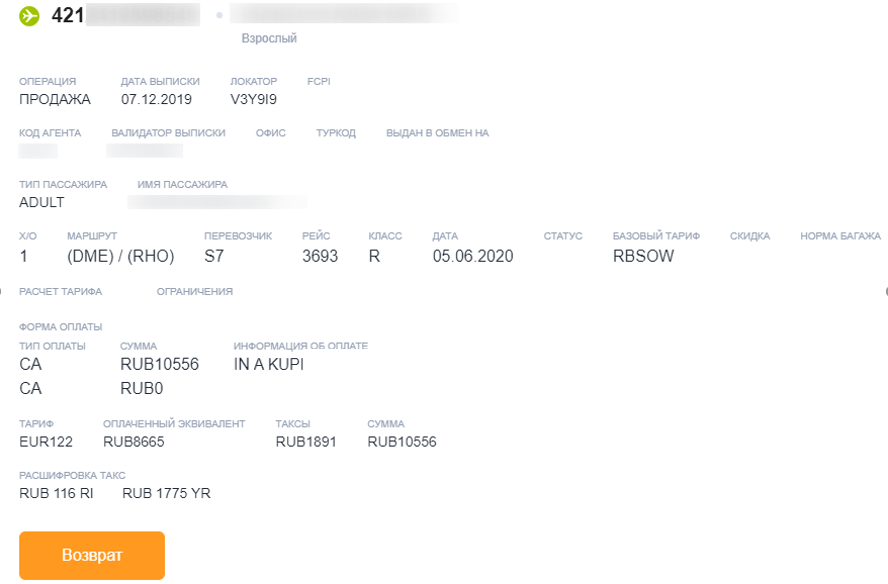The height and width of the screenshot is (584, 888).
Task: Select the flight number 3693
Action: pos(320,256)
